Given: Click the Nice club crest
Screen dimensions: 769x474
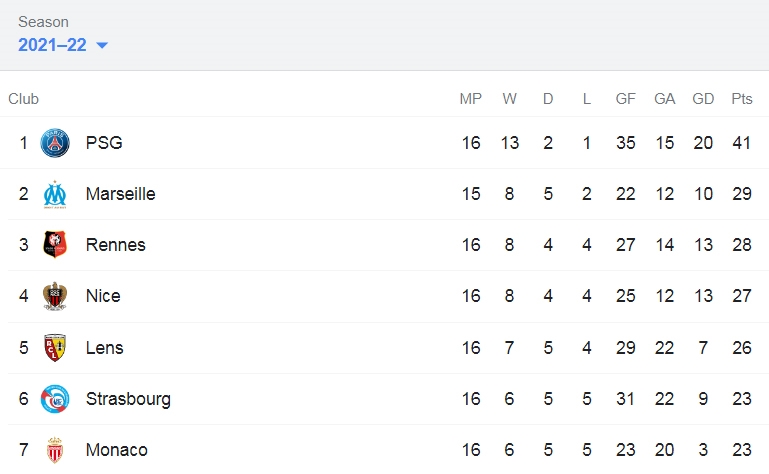Looking at the screenshot, I should [x=55, y=296].
